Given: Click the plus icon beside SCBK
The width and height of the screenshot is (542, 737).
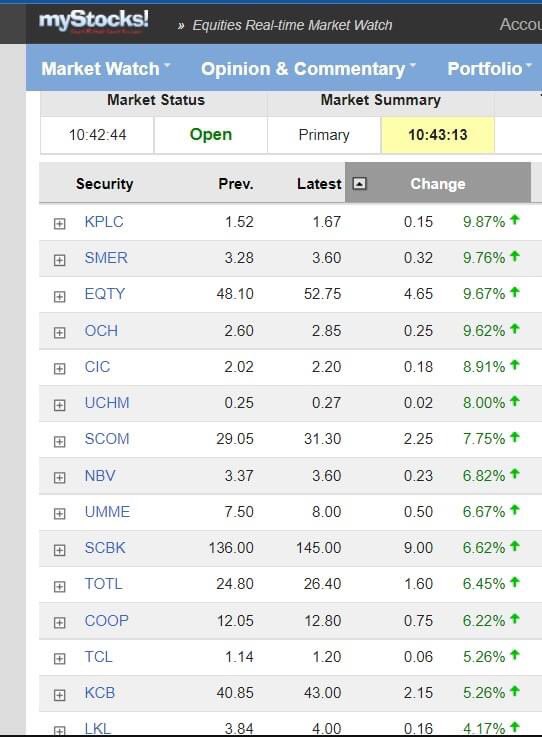Looking at the screenshot, I should point(59,550).
